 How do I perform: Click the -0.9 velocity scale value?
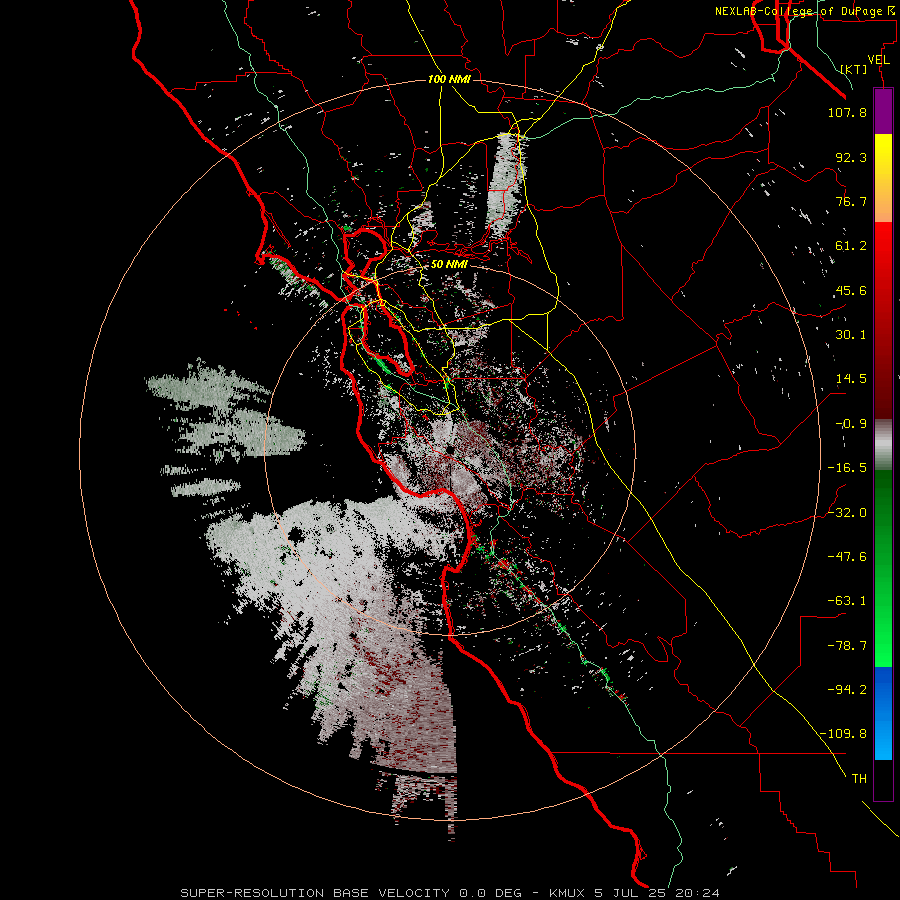click(851, 424)
